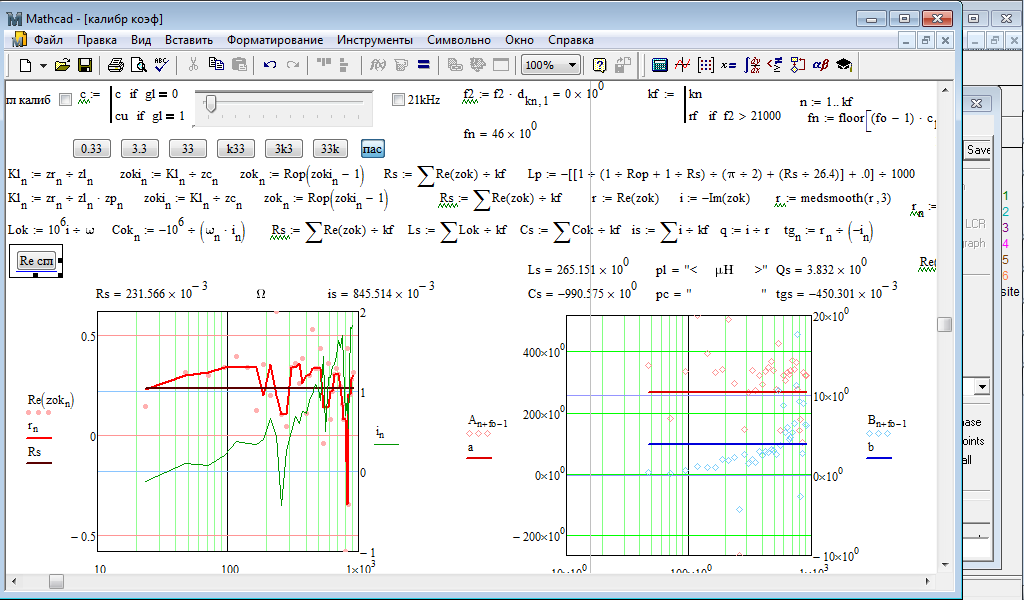Open the Matrix toolbar palette
The image size is (1024, 600).
tap(706, 65)
